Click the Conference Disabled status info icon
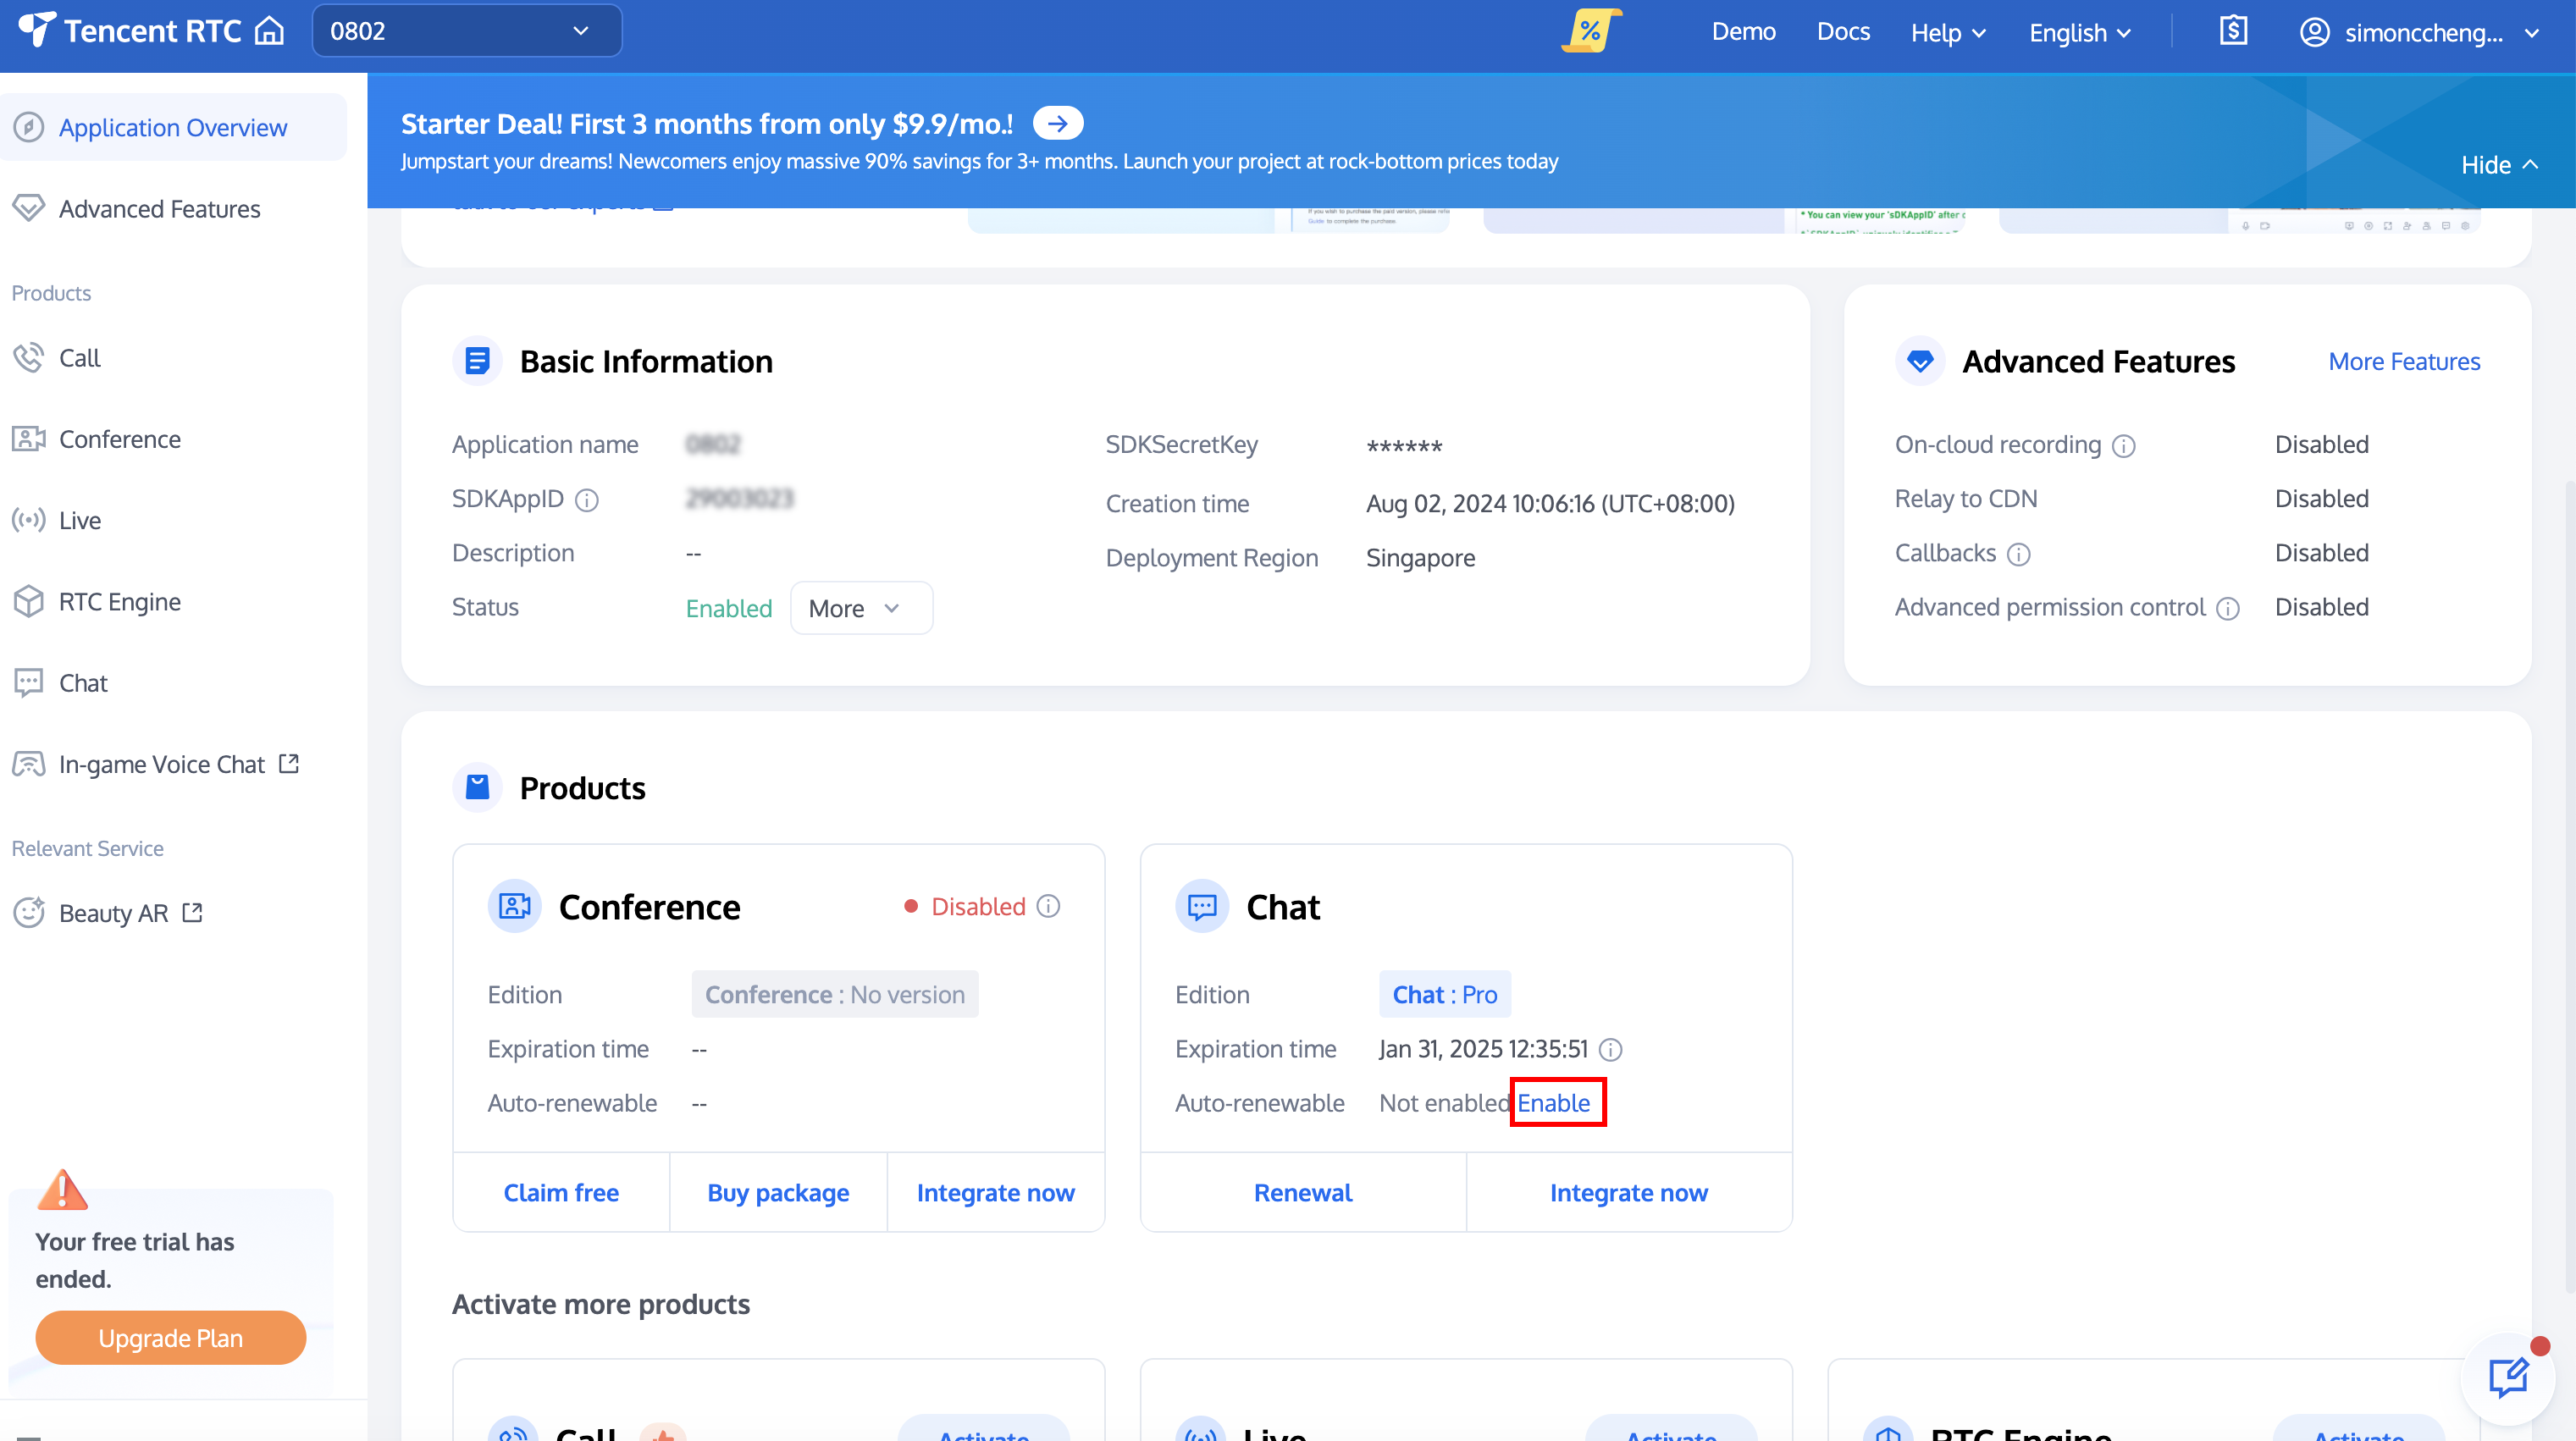This screenshot has height=1441, width=2576. coord(1048,906)
